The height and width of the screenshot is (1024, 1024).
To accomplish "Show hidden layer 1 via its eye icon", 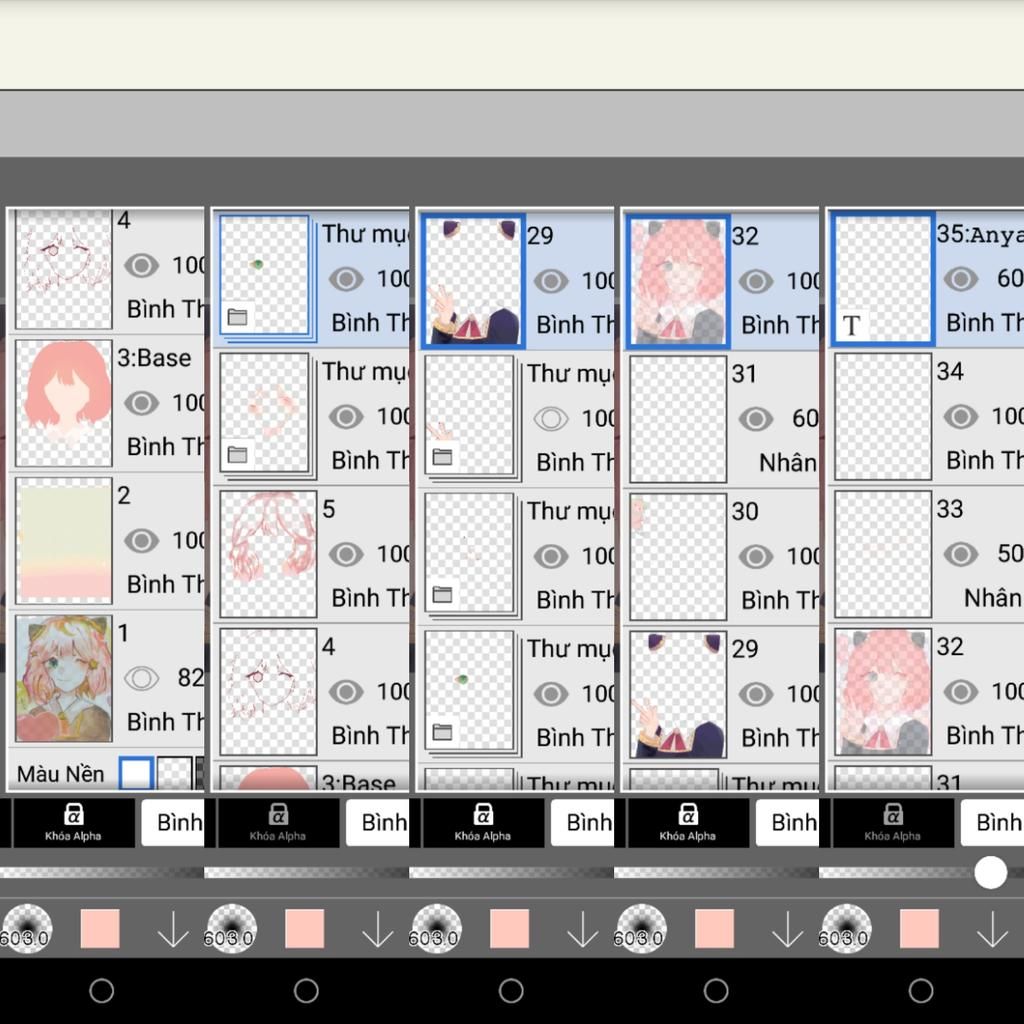I will [x=141, y=678].
